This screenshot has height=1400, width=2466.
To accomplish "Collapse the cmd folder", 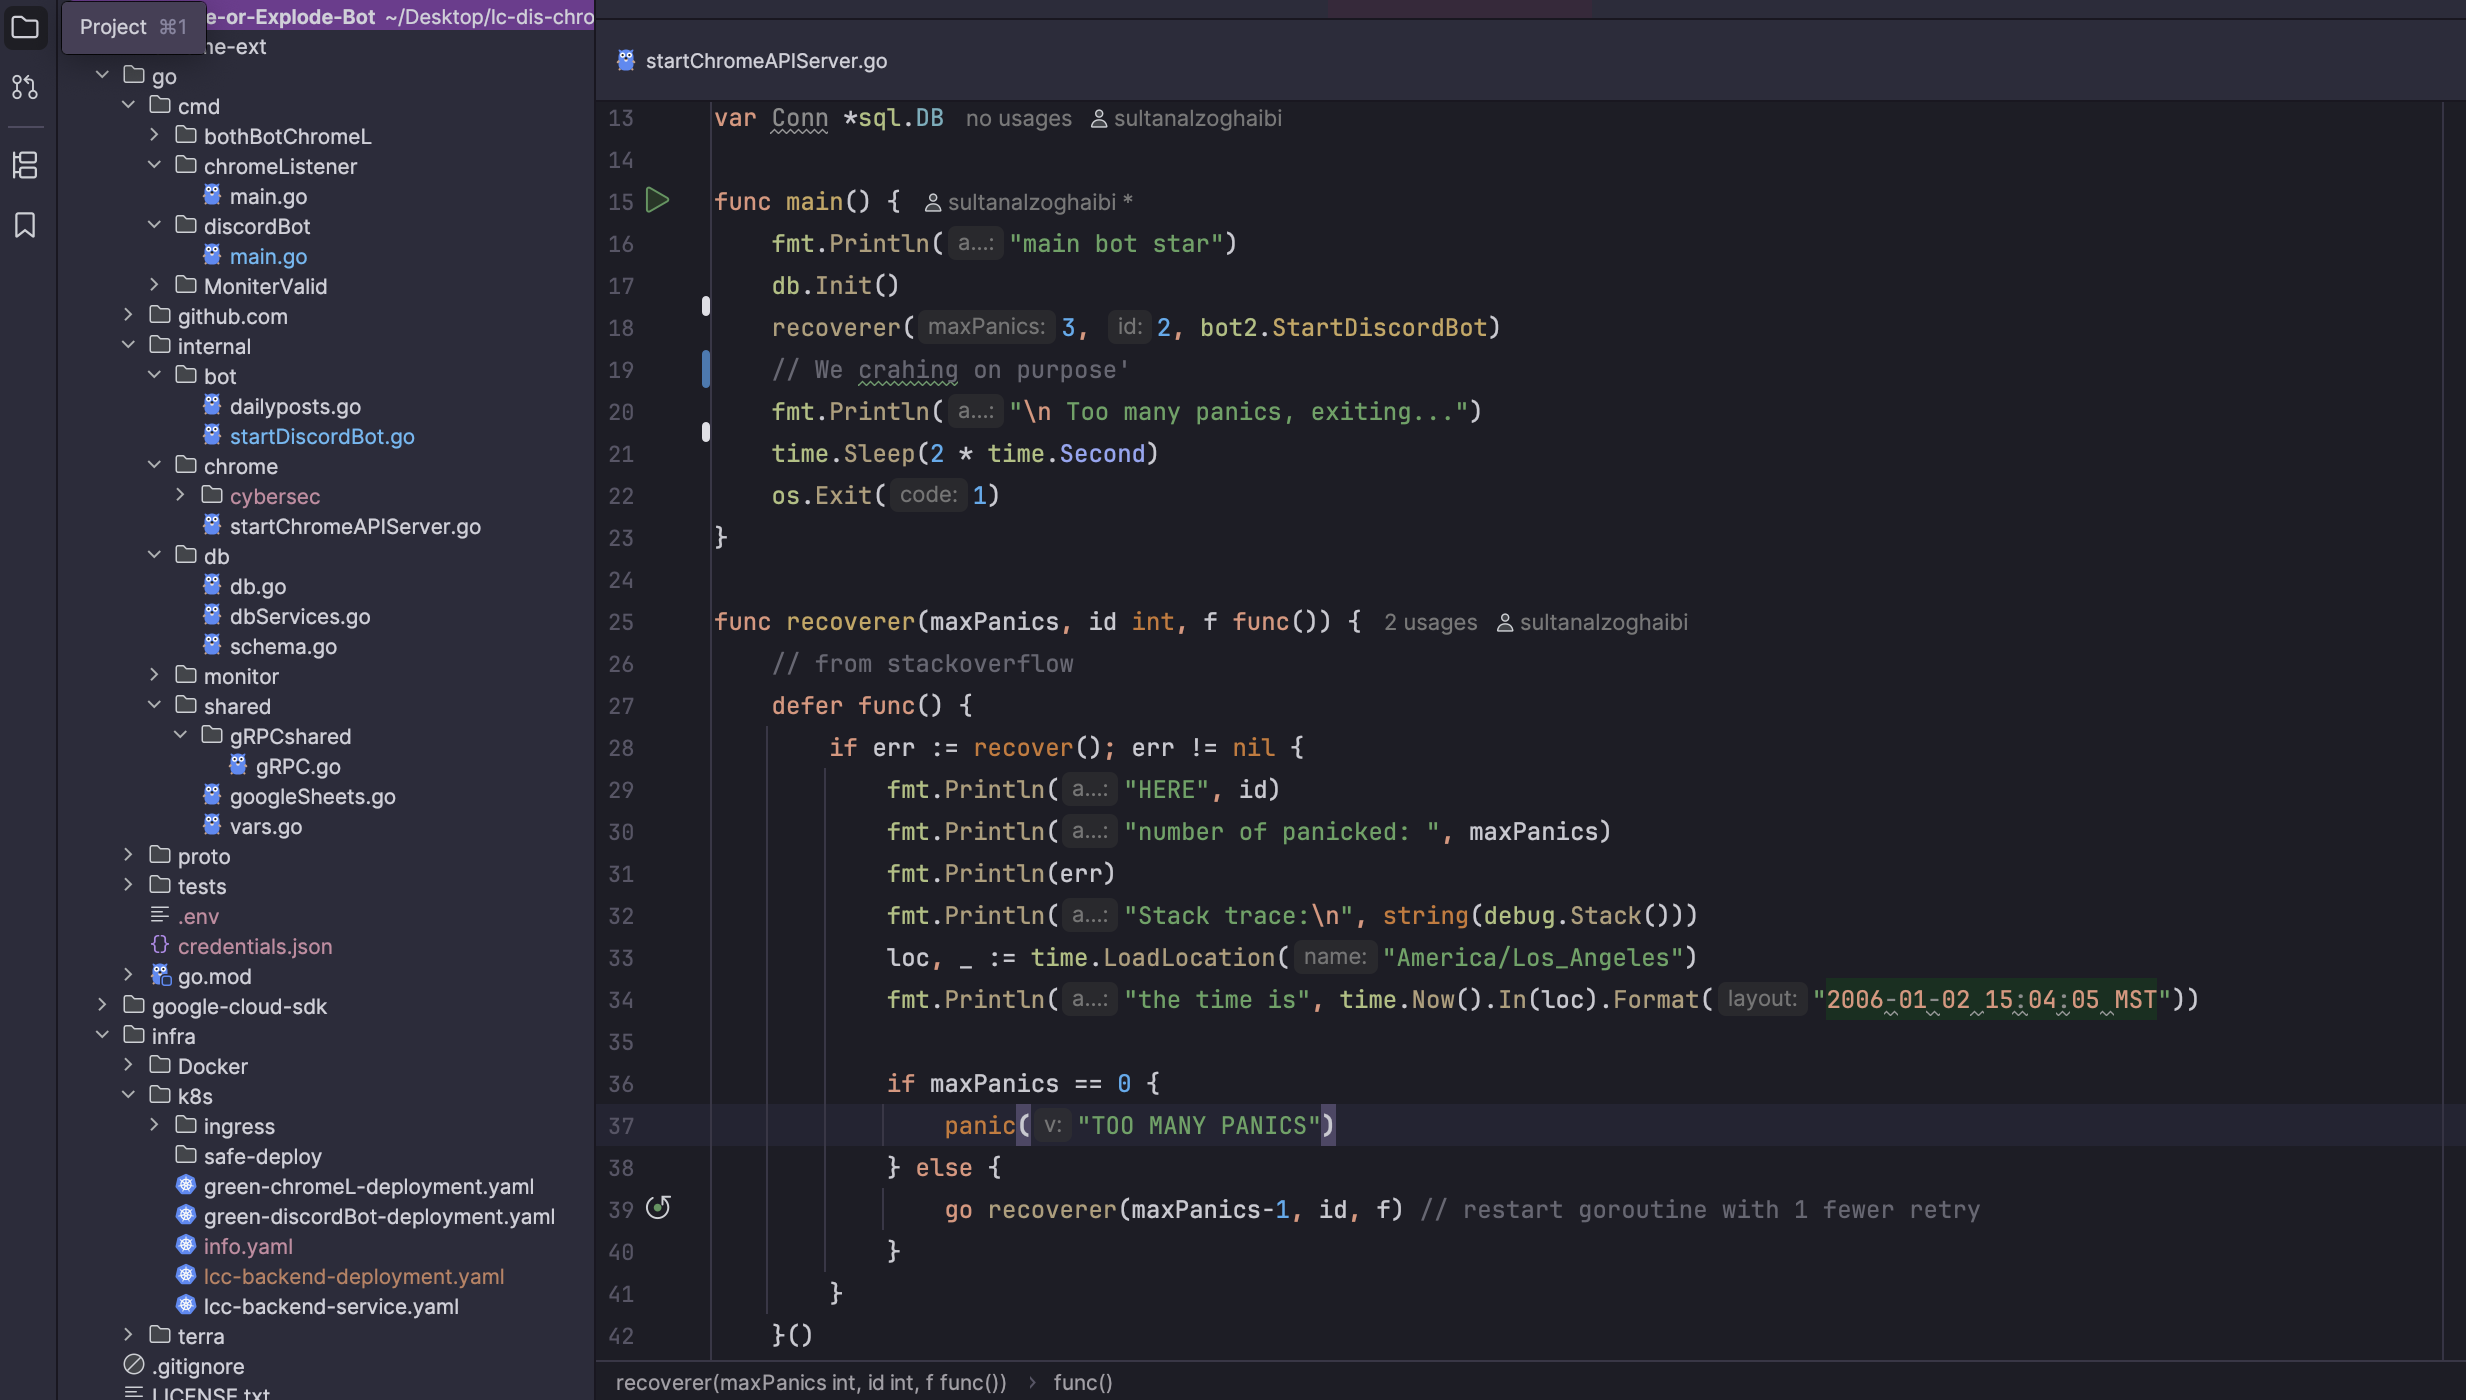I will pyautogui.click(x=128, y=105).
